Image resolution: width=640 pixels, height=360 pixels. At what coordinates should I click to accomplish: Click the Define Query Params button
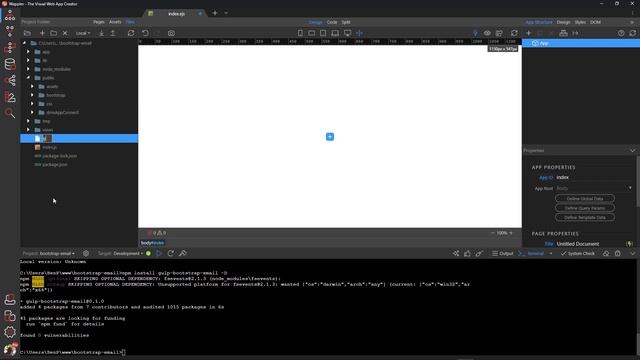coord(584,208)
